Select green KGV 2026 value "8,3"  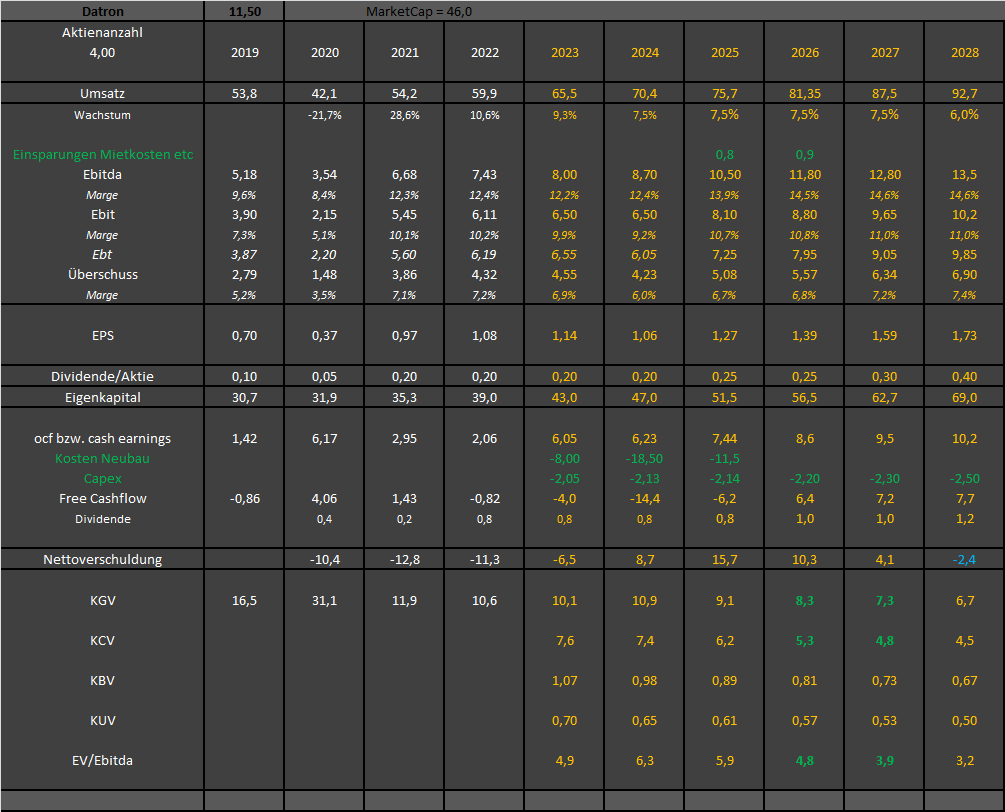pos(804,601)
